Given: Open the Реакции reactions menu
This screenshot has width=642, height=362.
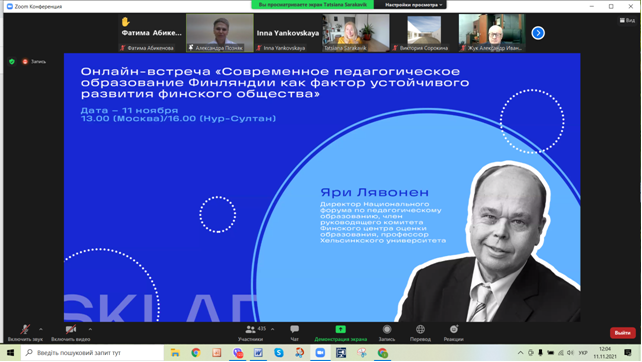Looking at the screenshot, I should 454,333.
